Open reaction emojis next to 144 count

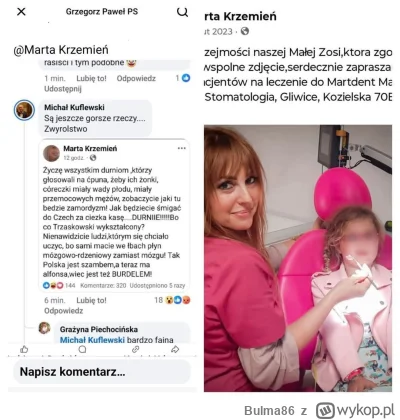click(x=53, y=285)
